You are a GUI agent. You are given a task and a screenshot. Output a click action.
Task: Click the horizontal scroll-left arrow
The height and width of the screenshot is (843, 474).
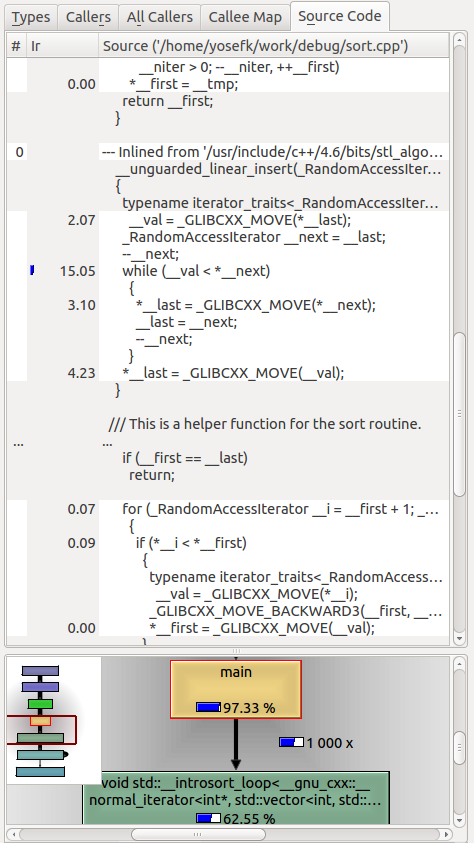[13, 834]
